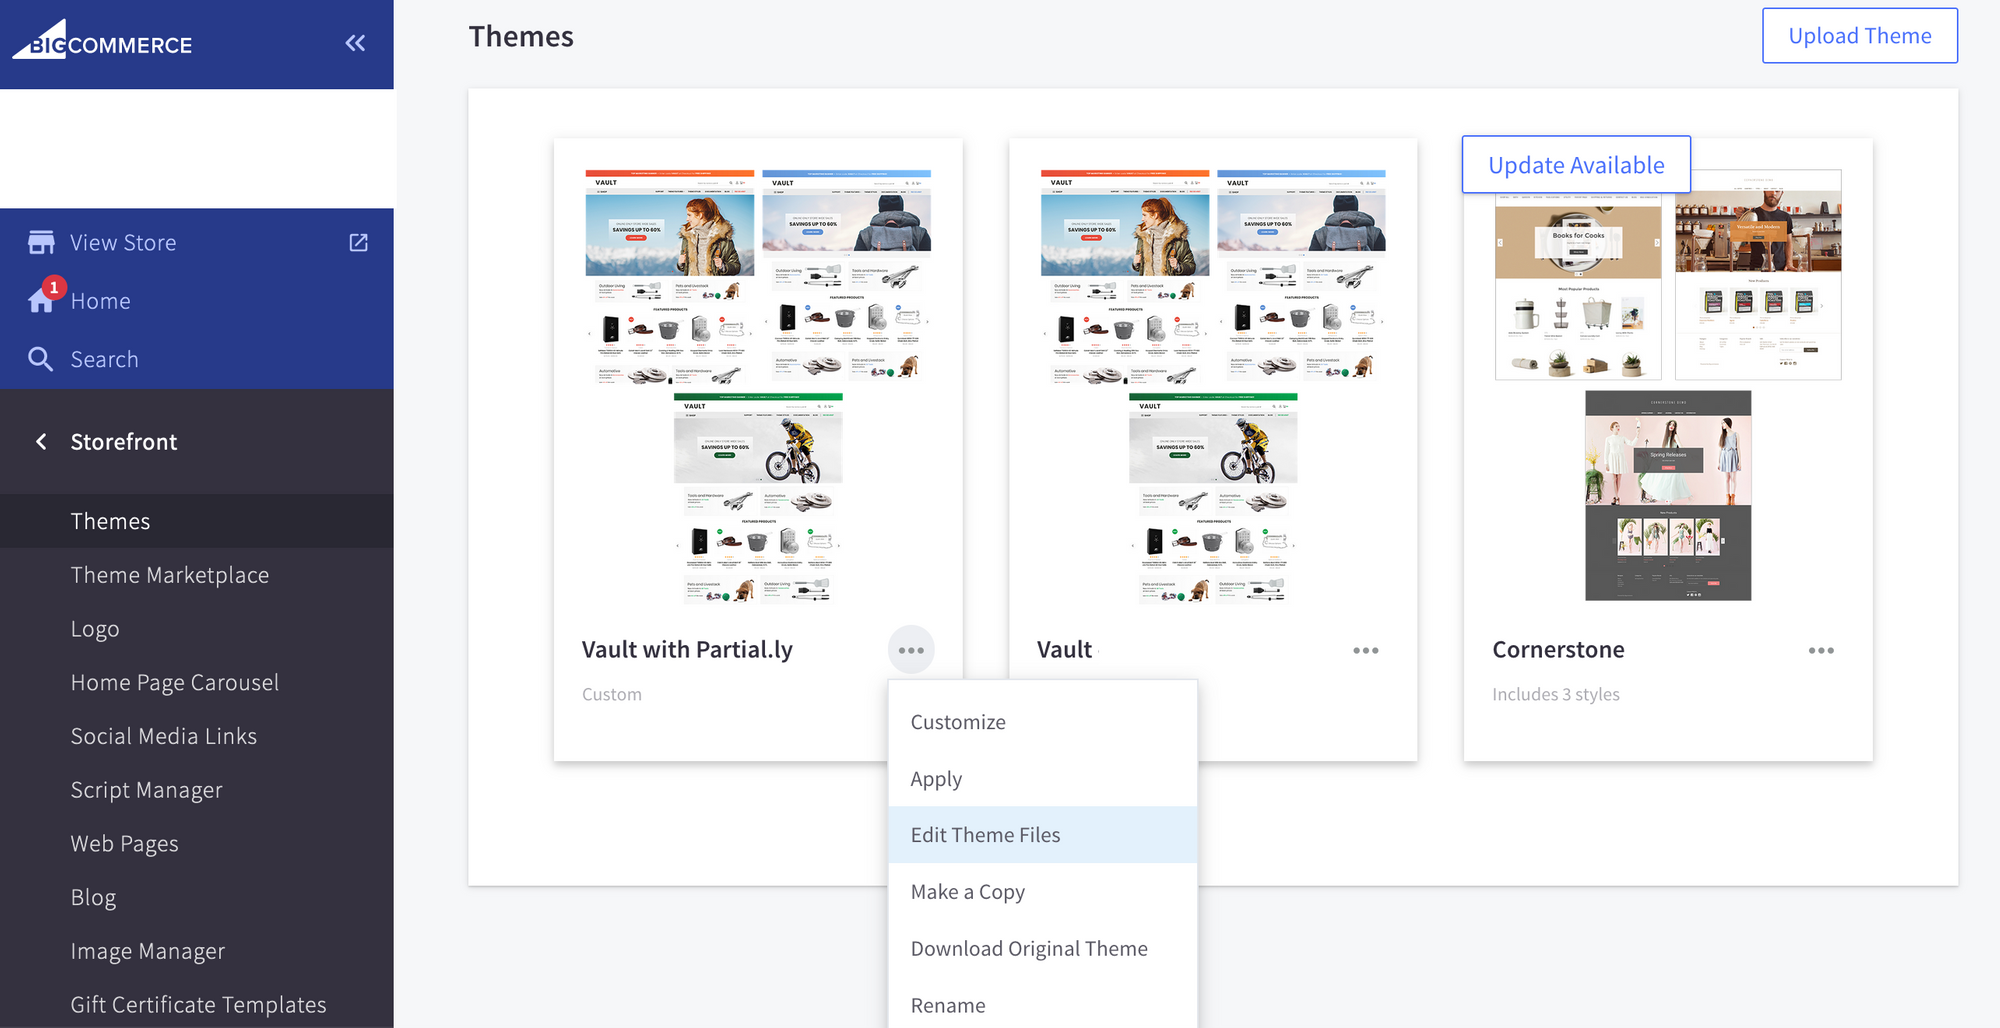Choose Customize from theme menu
The image size is (2000, 1028).
pos(1043,722)
